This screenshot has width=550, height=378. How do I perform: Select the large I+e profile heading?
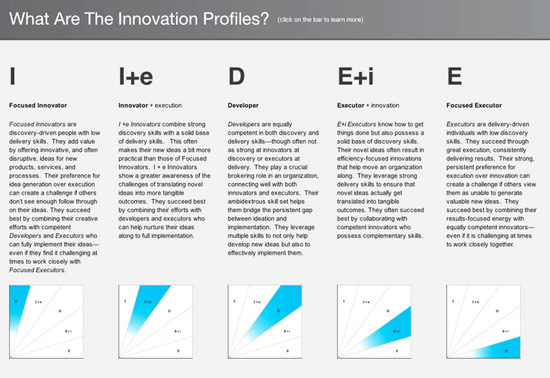[x=136, y=76]
